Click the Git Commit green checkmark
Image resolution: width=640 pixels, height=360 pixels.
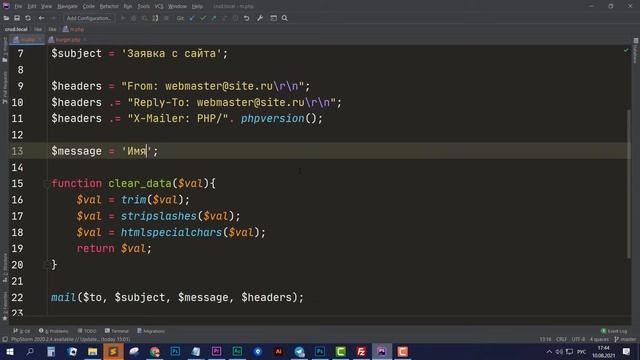(203, 18)
